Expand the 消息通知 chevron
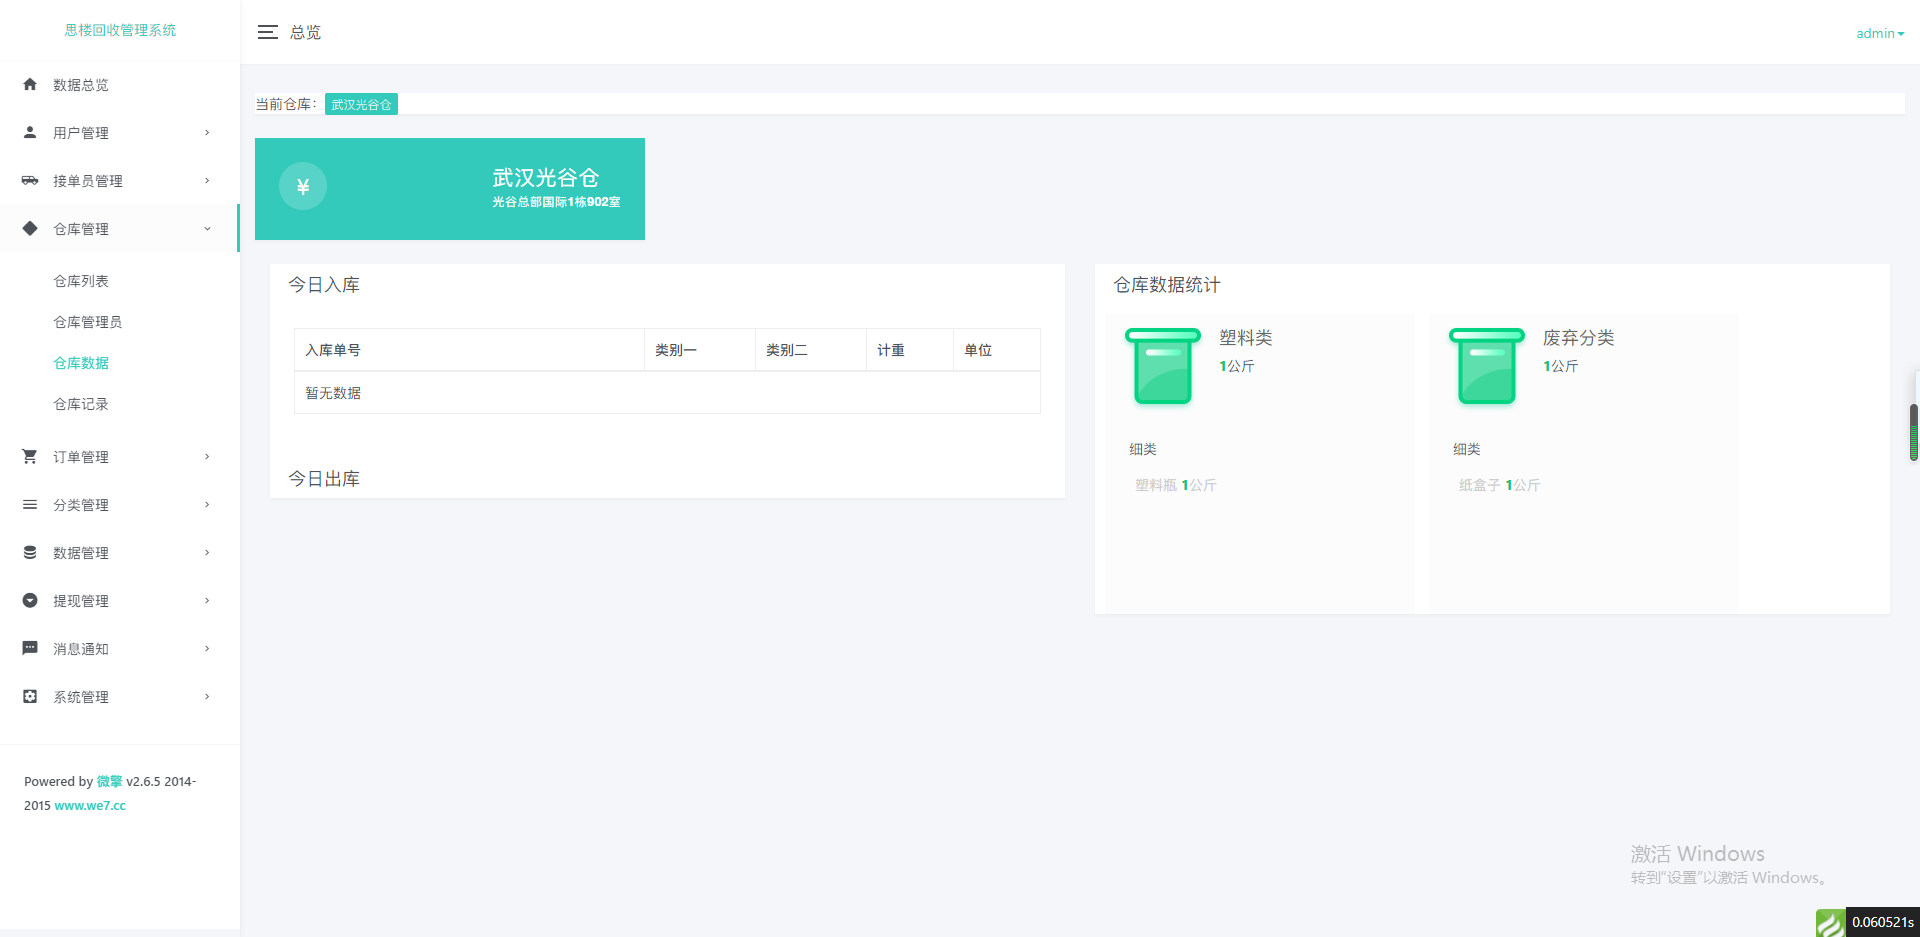This screenshot has width=1920, height=937. [x=207, y=648]
